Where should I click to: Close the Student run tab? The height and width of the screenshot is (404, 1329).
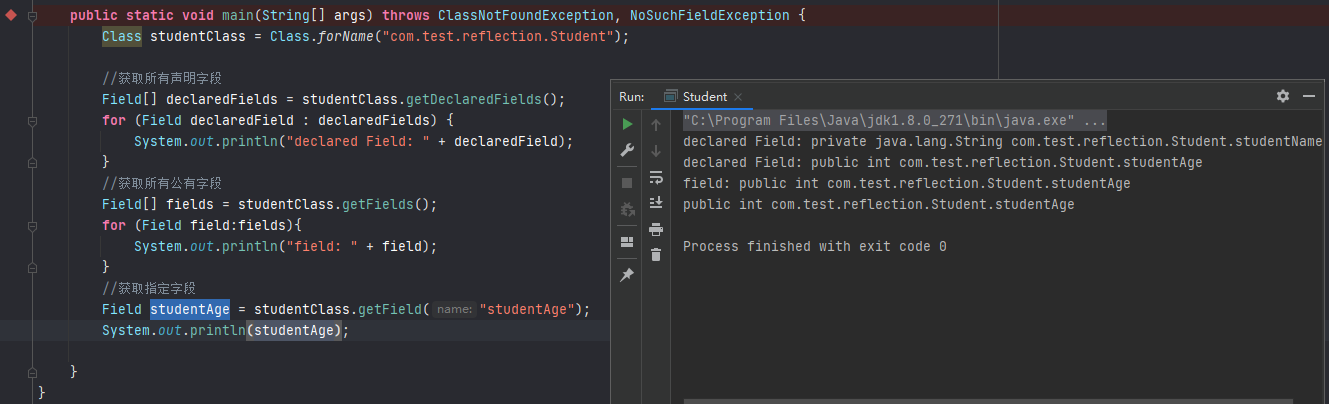(738, 97)
